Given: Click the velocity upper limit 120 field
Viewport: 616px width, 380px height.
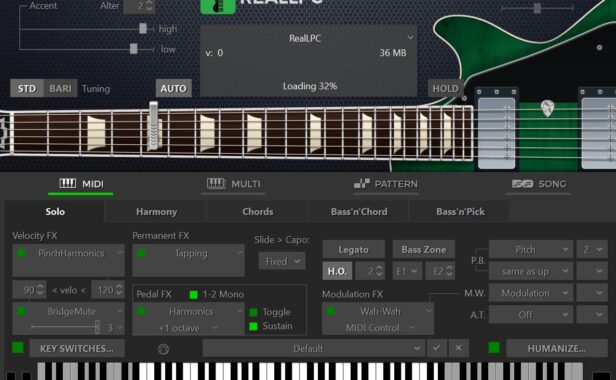Looking at the screenshot, I should pos(108,290).
